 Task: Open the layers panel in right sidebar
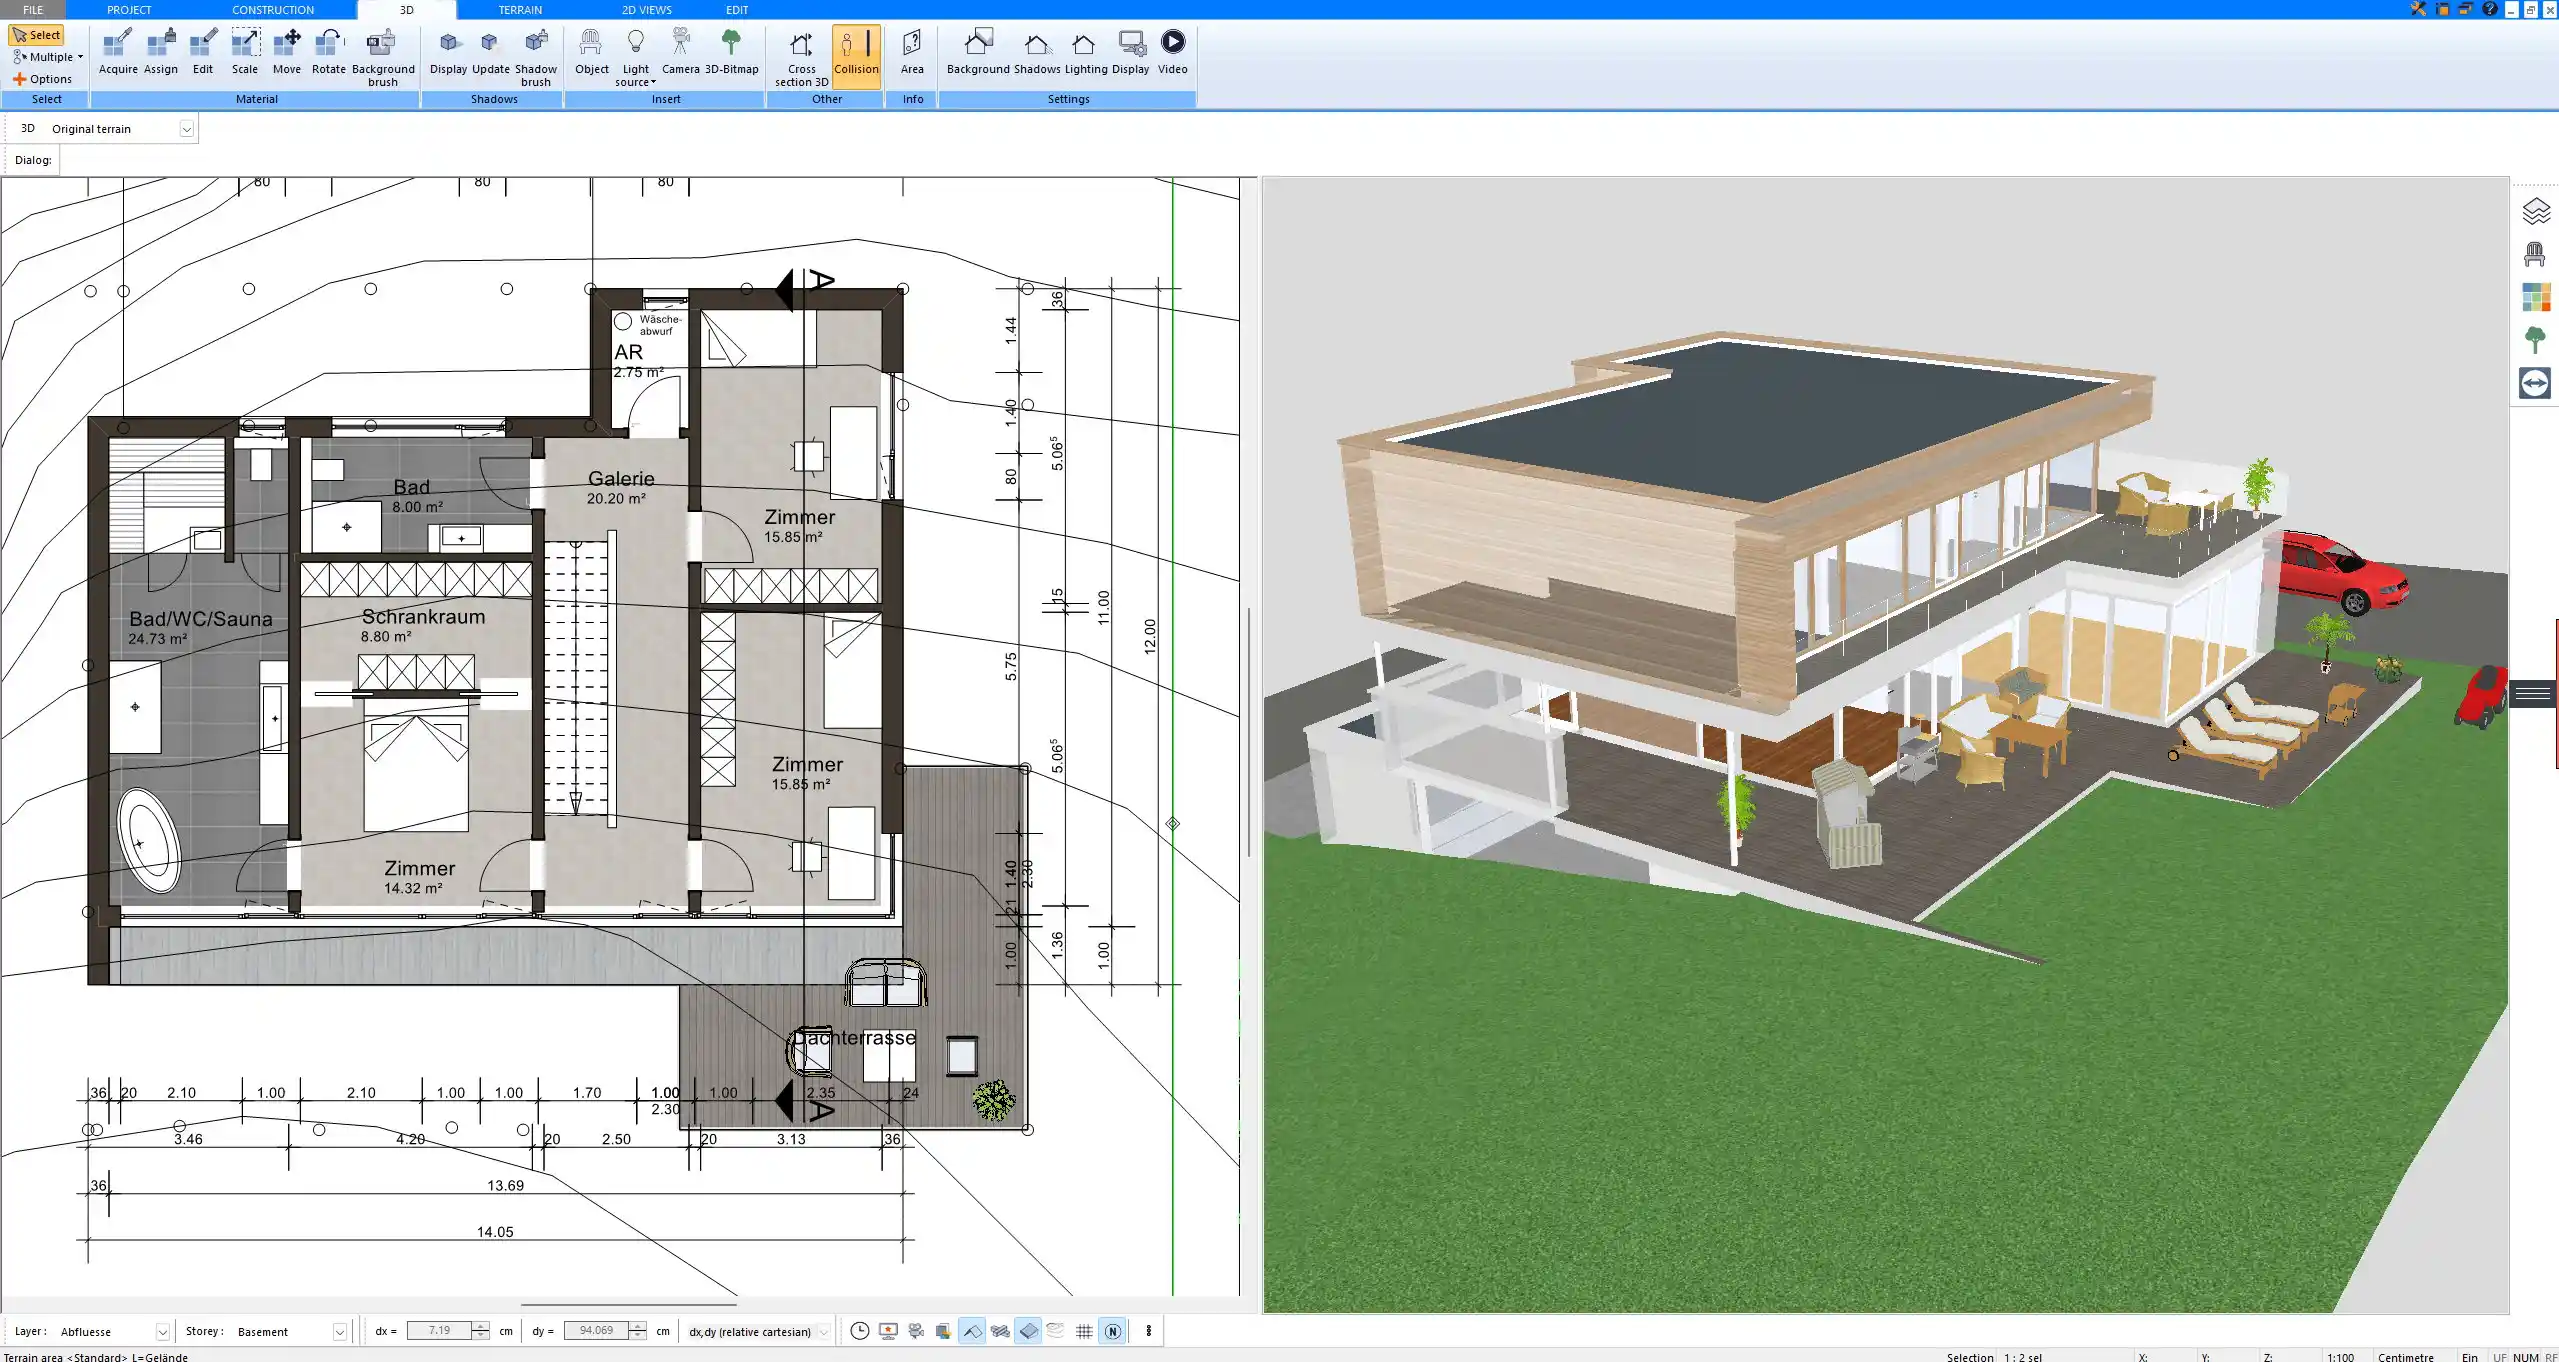(x=2535, y=211)
